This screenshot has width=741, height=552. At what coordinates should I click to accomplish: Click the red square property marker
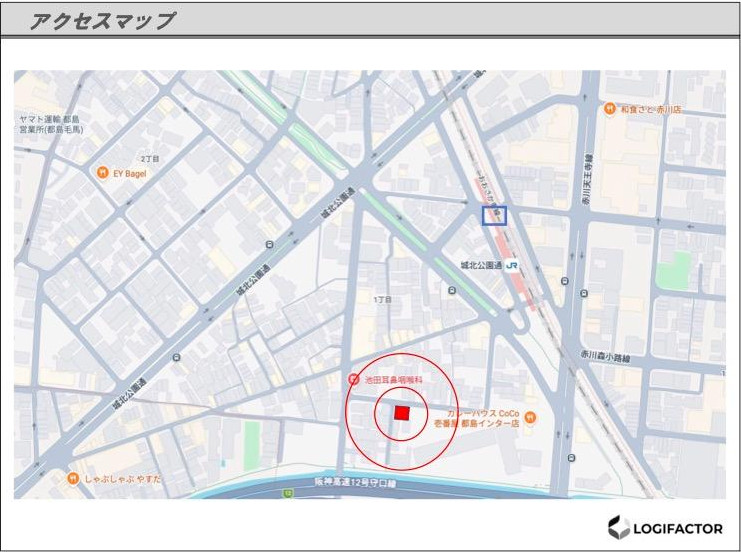pos(402,413)
